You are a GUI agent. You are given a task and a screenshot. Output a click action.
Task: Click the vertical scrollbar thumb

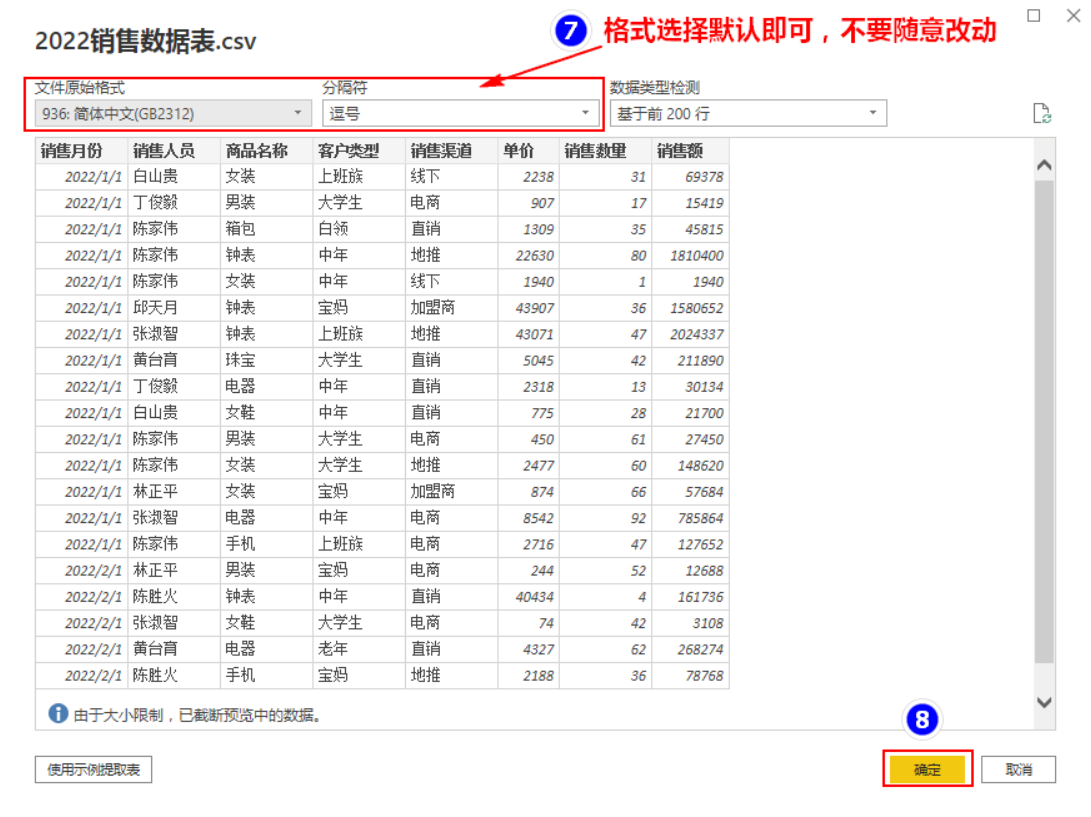pyautogui.click(x=1044, y=422)
